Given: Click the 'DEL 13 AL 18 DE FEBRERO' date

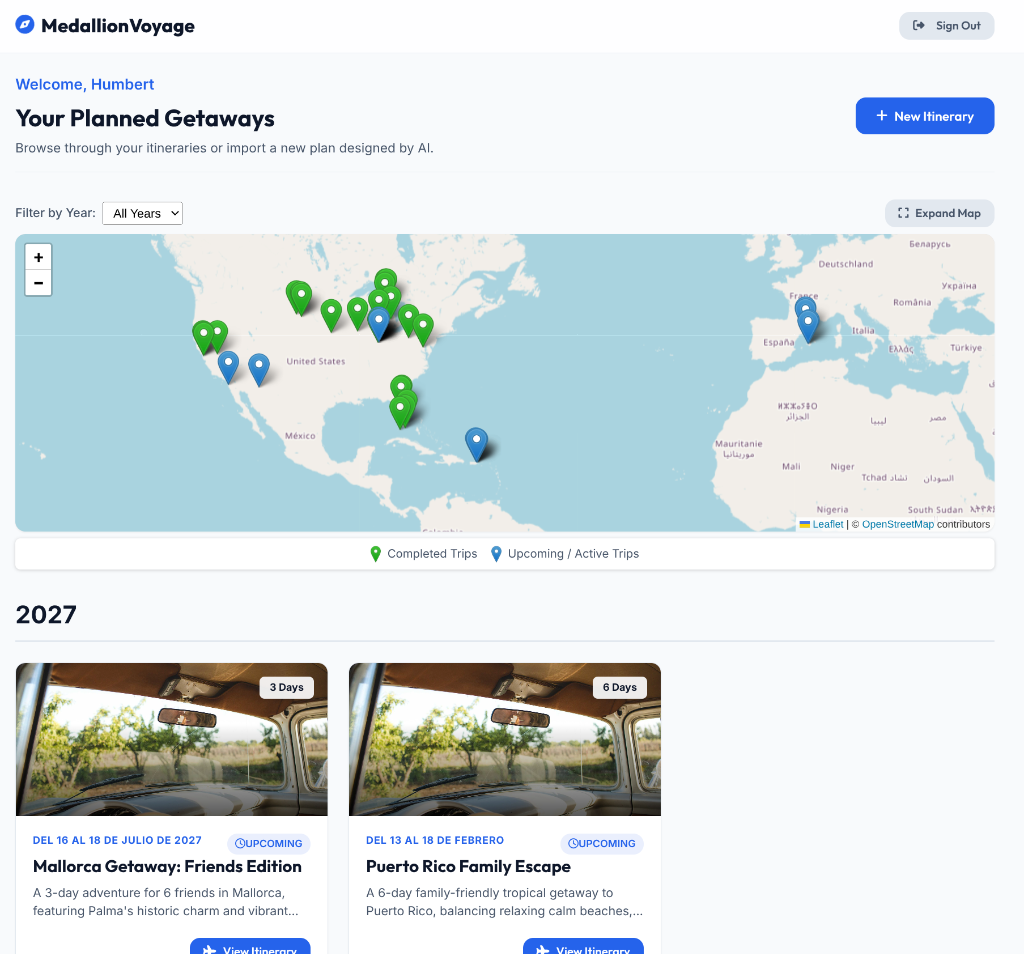Looking at the screenshot, I should pyautogui.click(x=435, y=840).
